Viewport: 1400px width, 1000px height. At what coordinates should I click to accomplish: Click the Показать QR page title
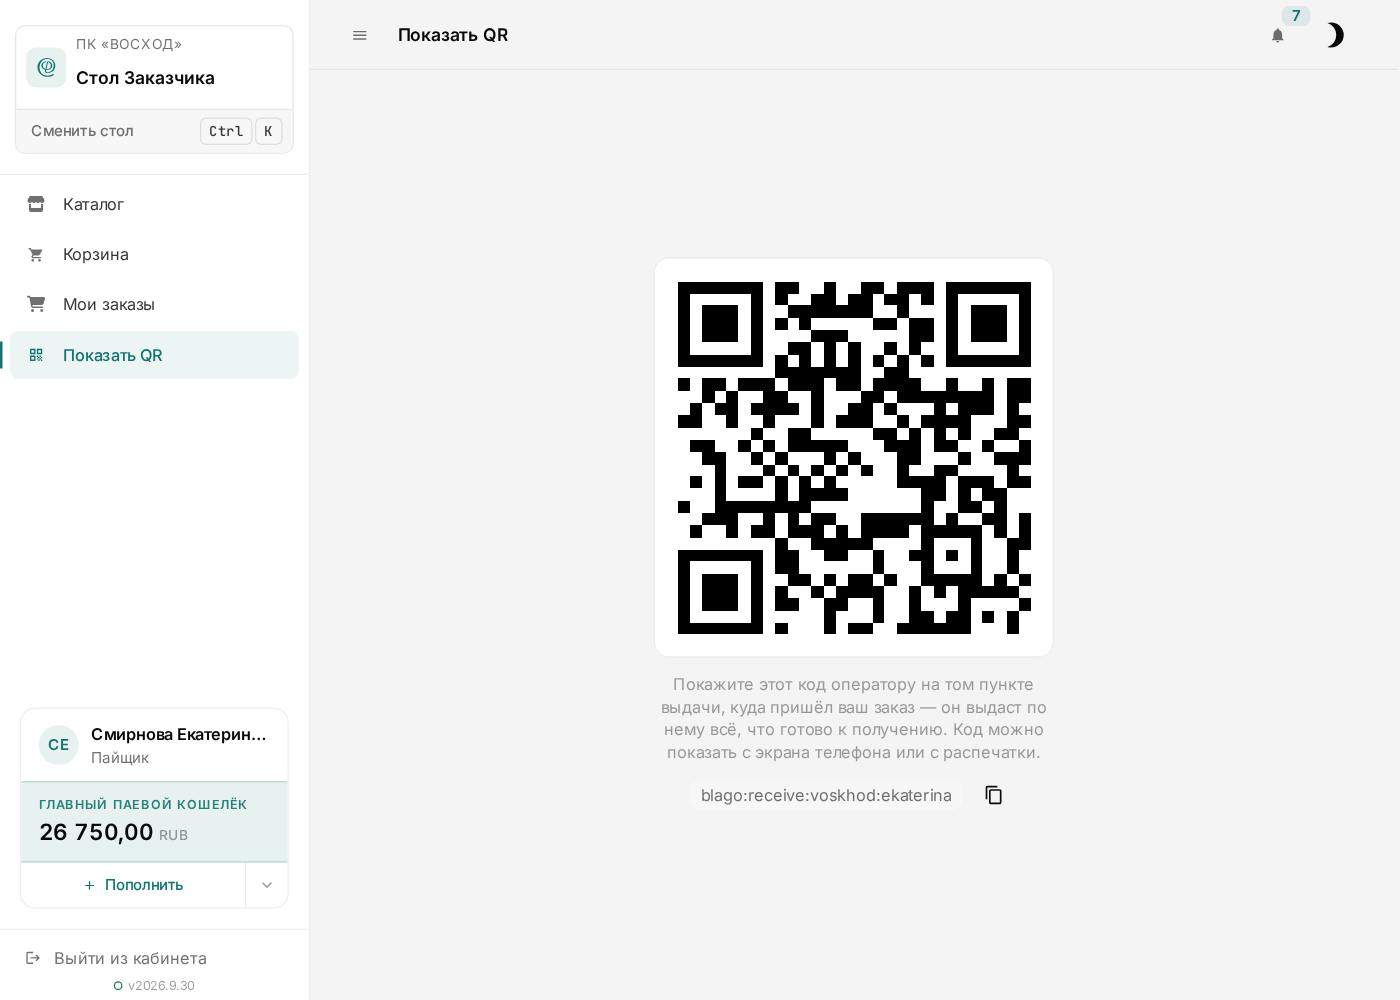click(x=453, y=35)
